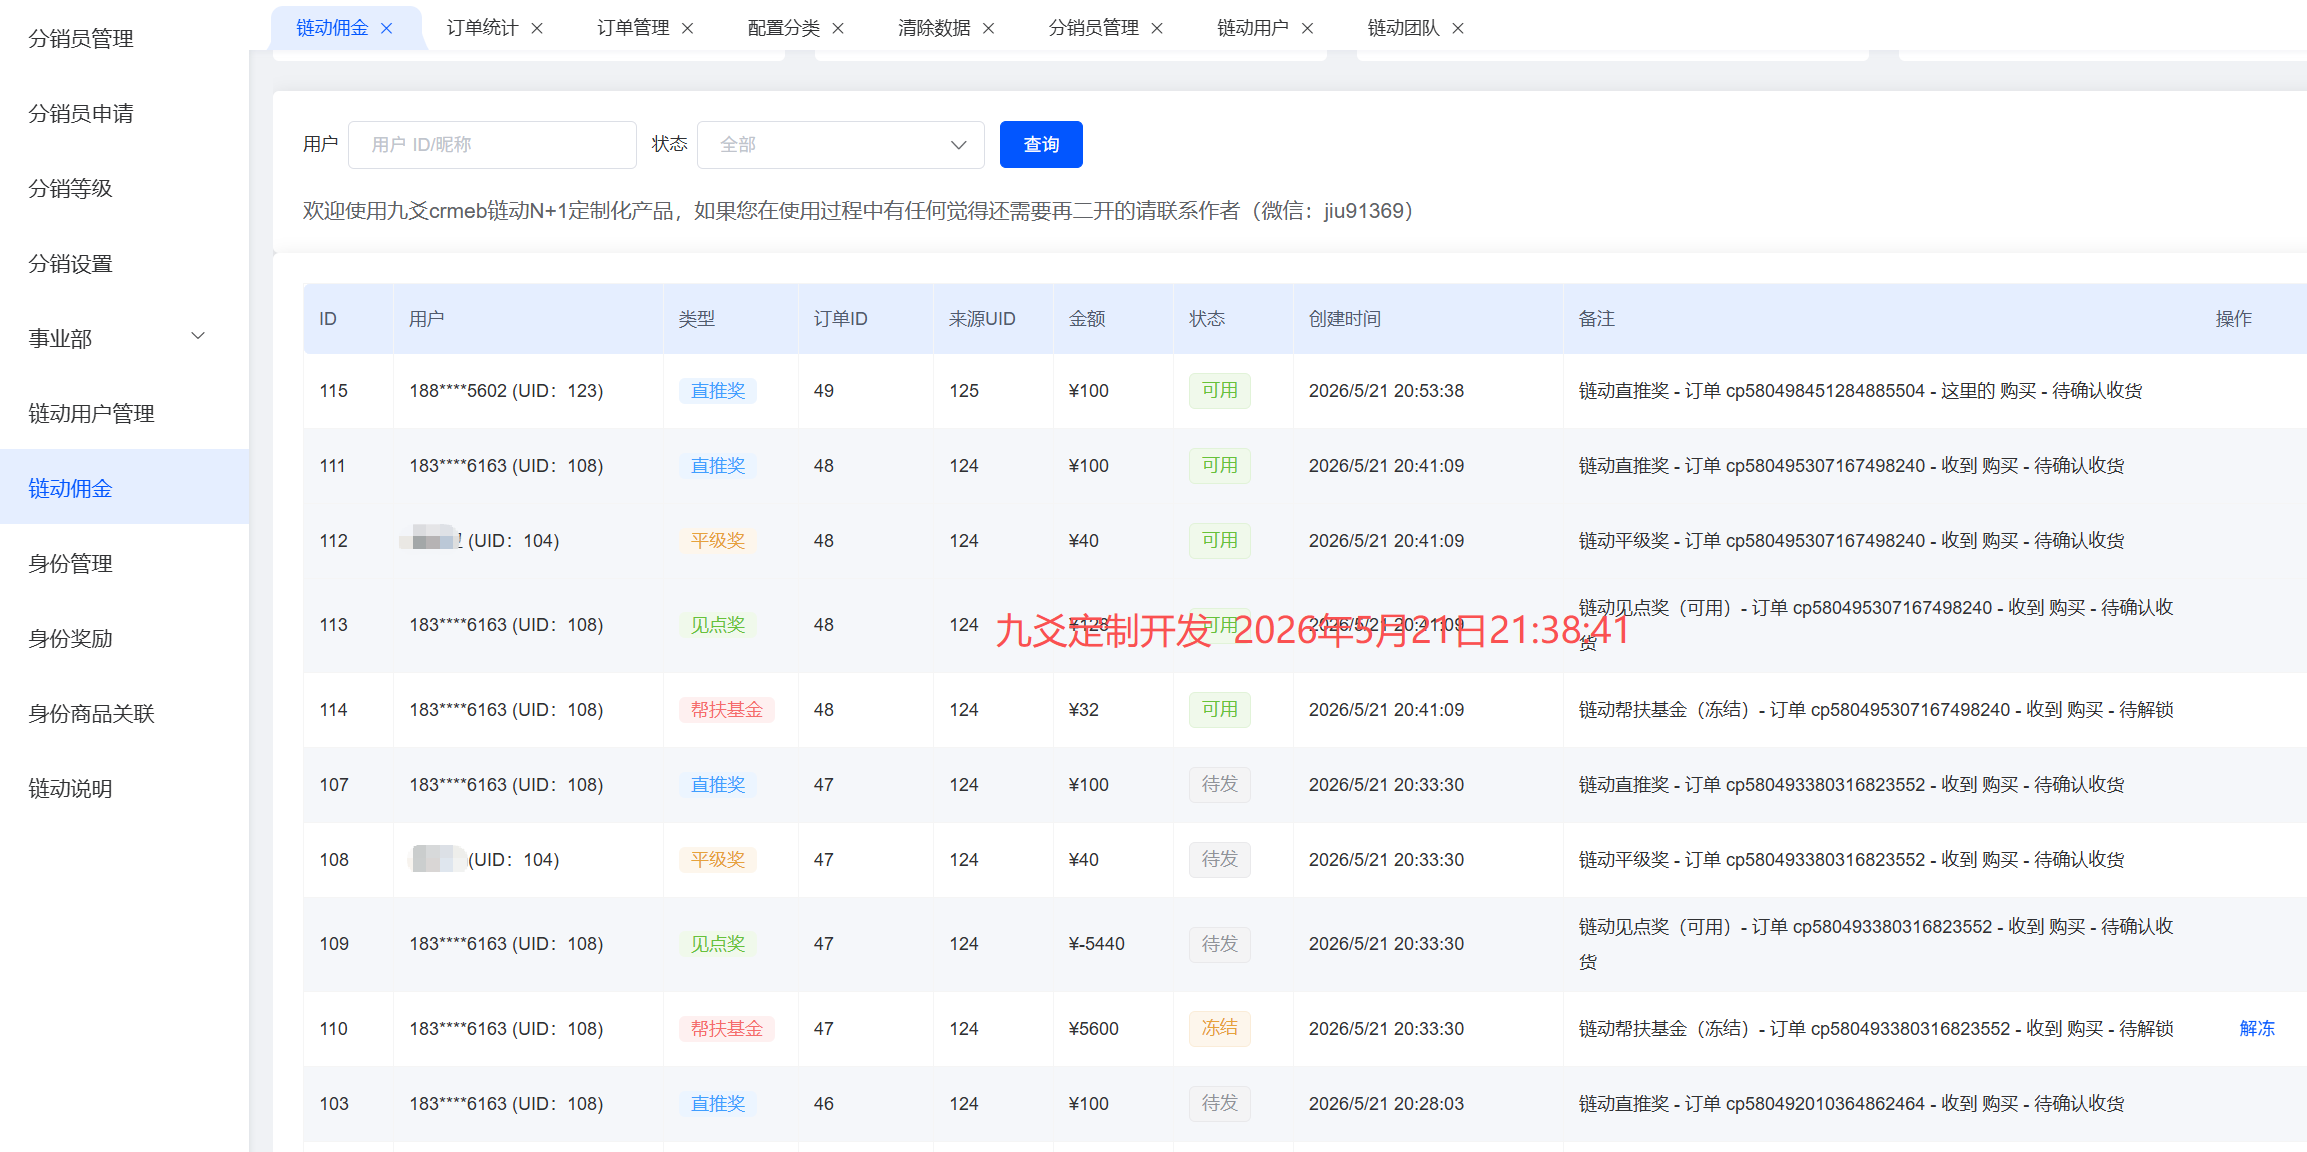Close the 分销员管理 tab
Viewport: 2307px width, 1152px height.
coord(1157,29)
